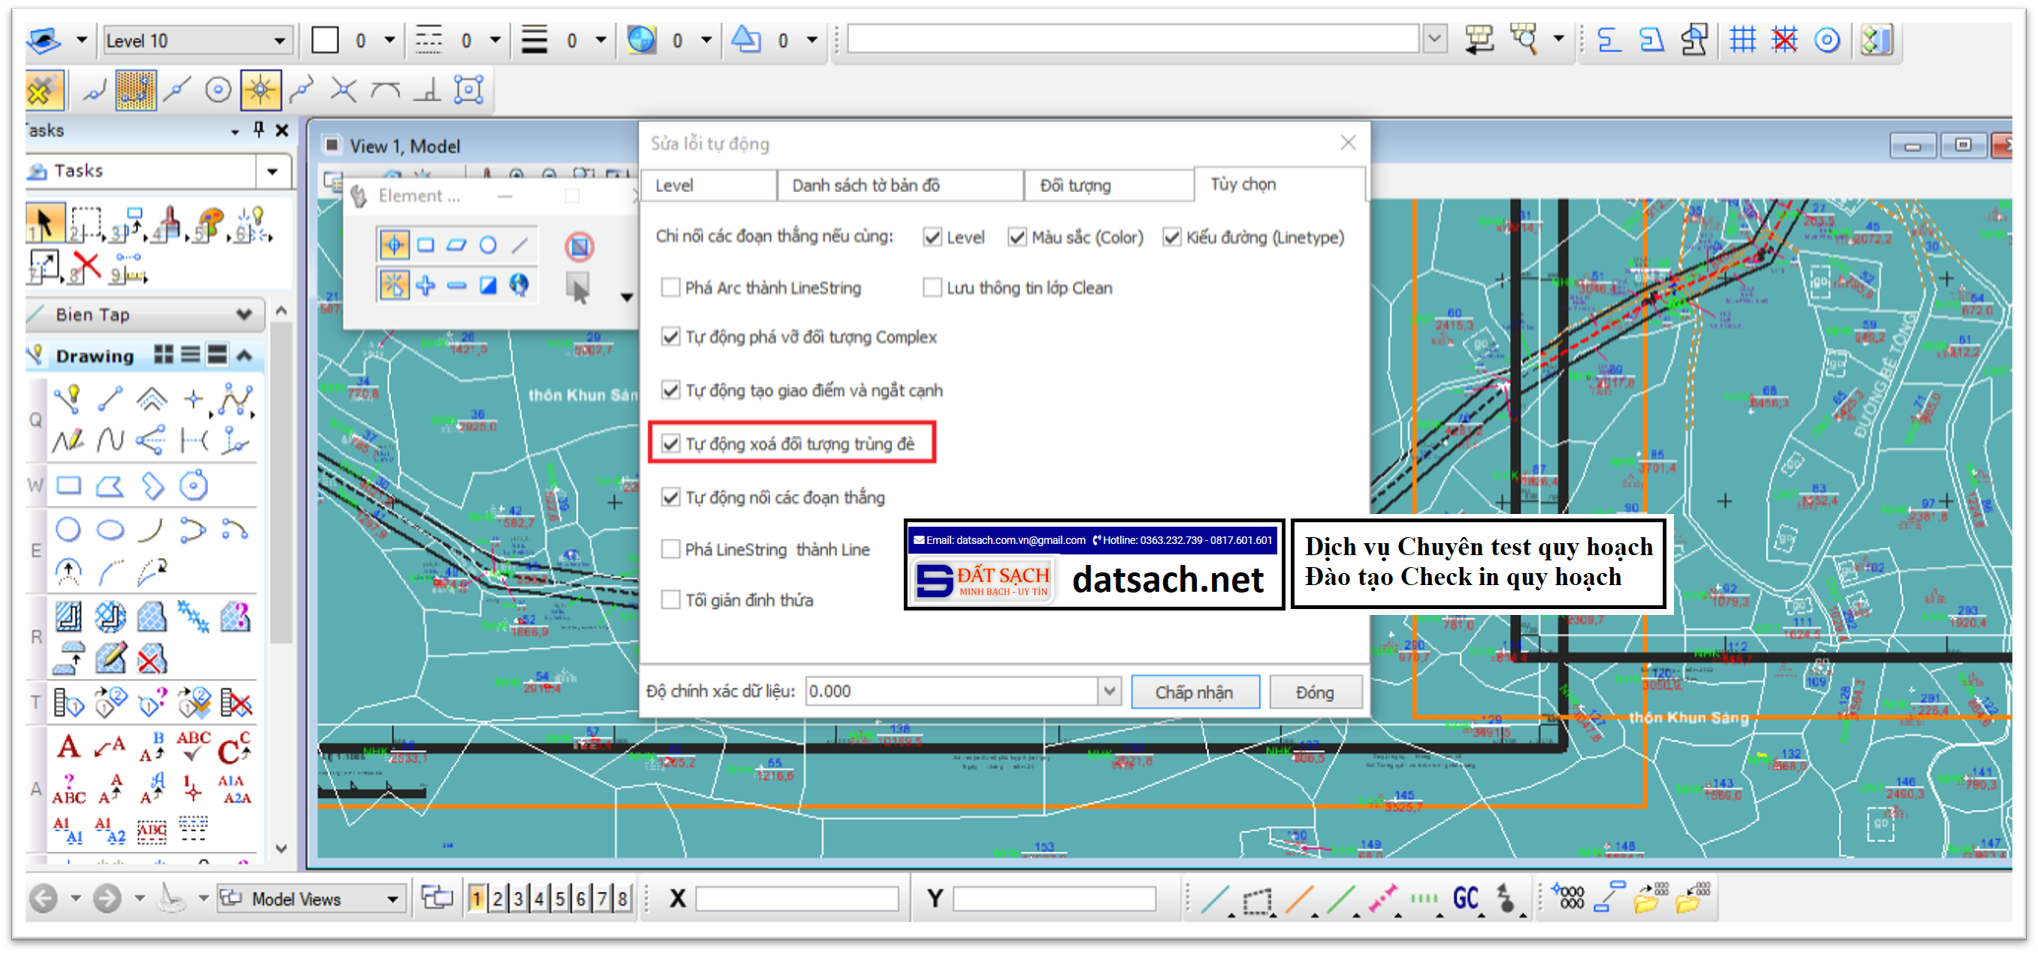The width and height of the screenshot is (2038, 954).
Task: Pick the Place Circle tool
Action: click(68, 529)
